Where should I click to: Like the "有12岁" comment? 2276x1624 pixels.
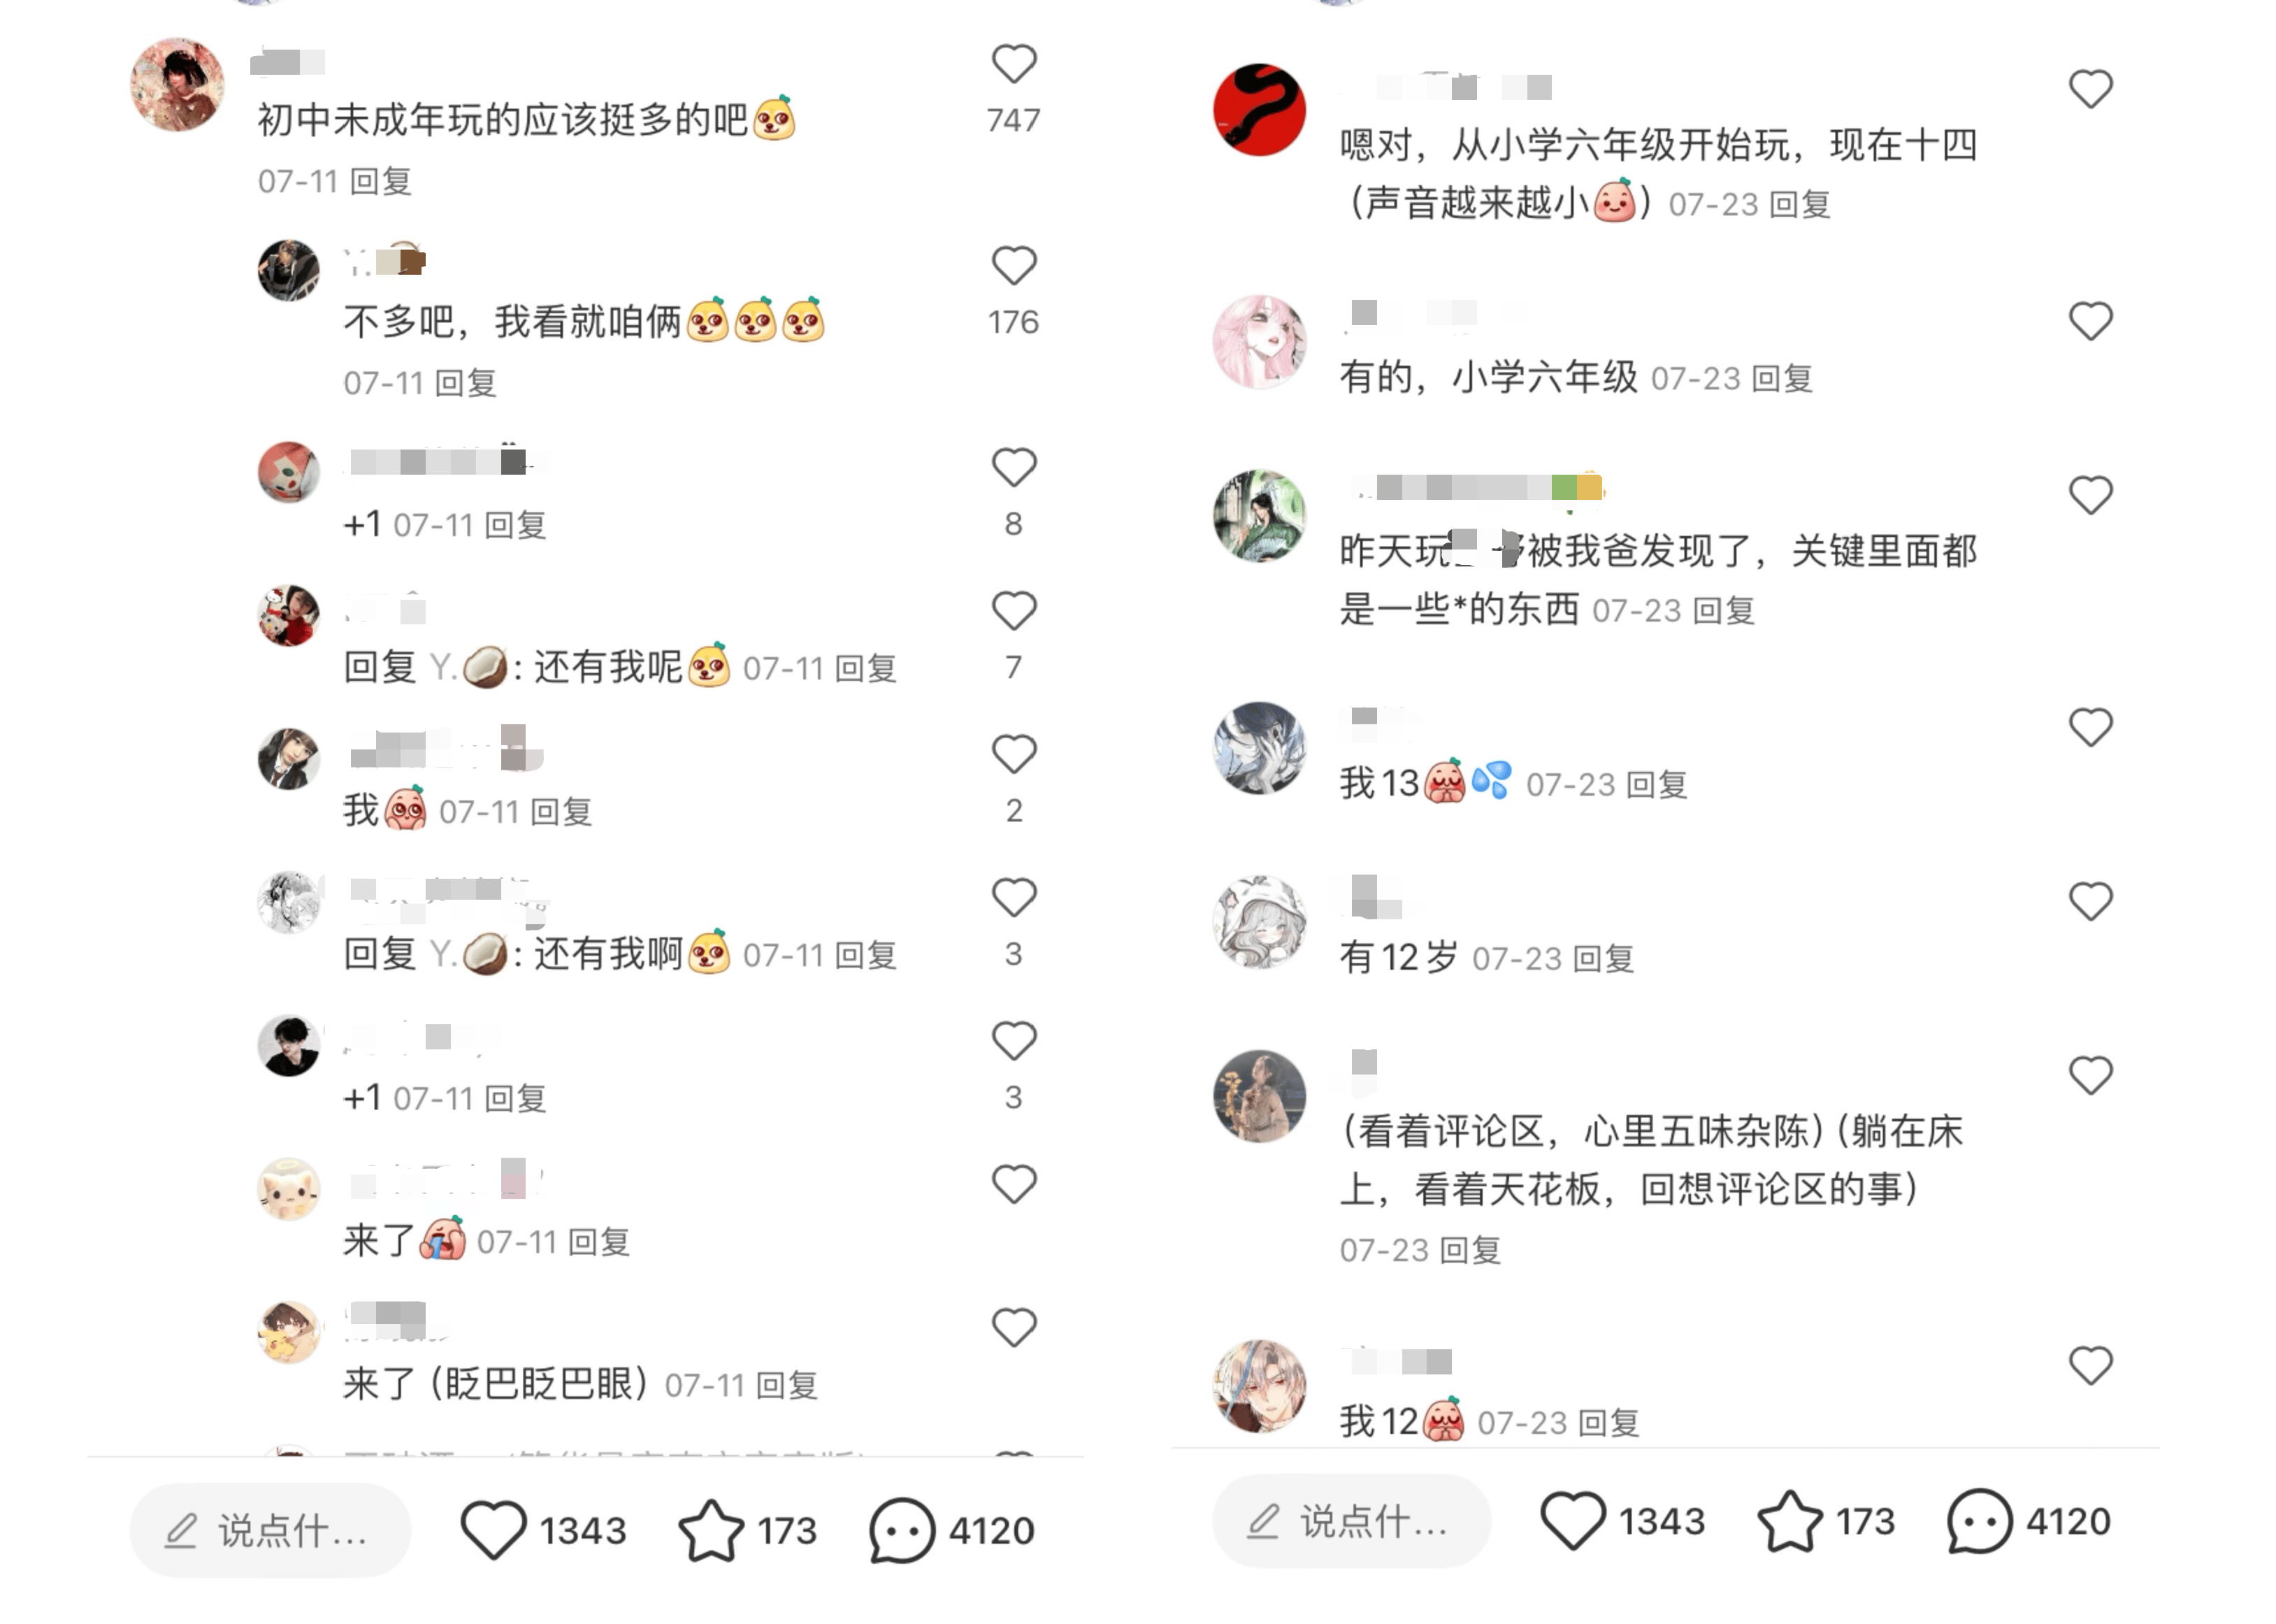pyautogui.click(x=2090, y=901)
